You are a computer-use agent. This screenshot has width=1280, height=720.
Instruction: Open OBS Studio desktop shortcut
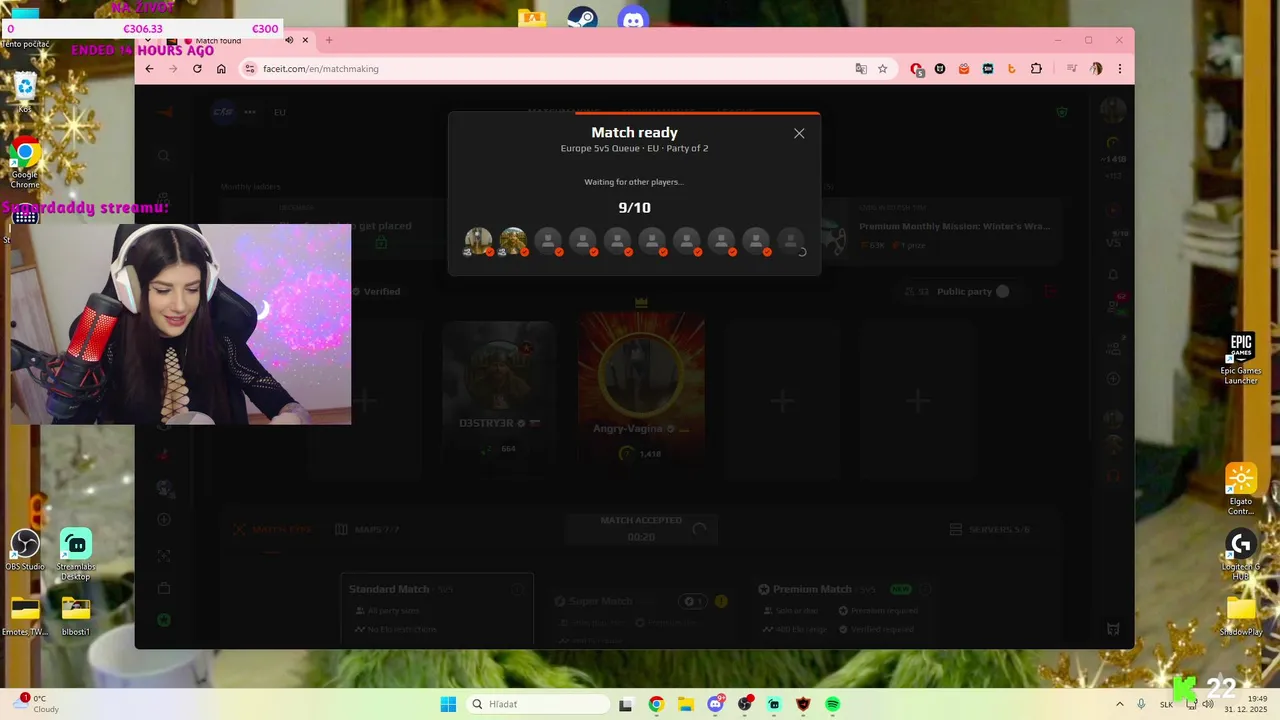pos(25,550)
